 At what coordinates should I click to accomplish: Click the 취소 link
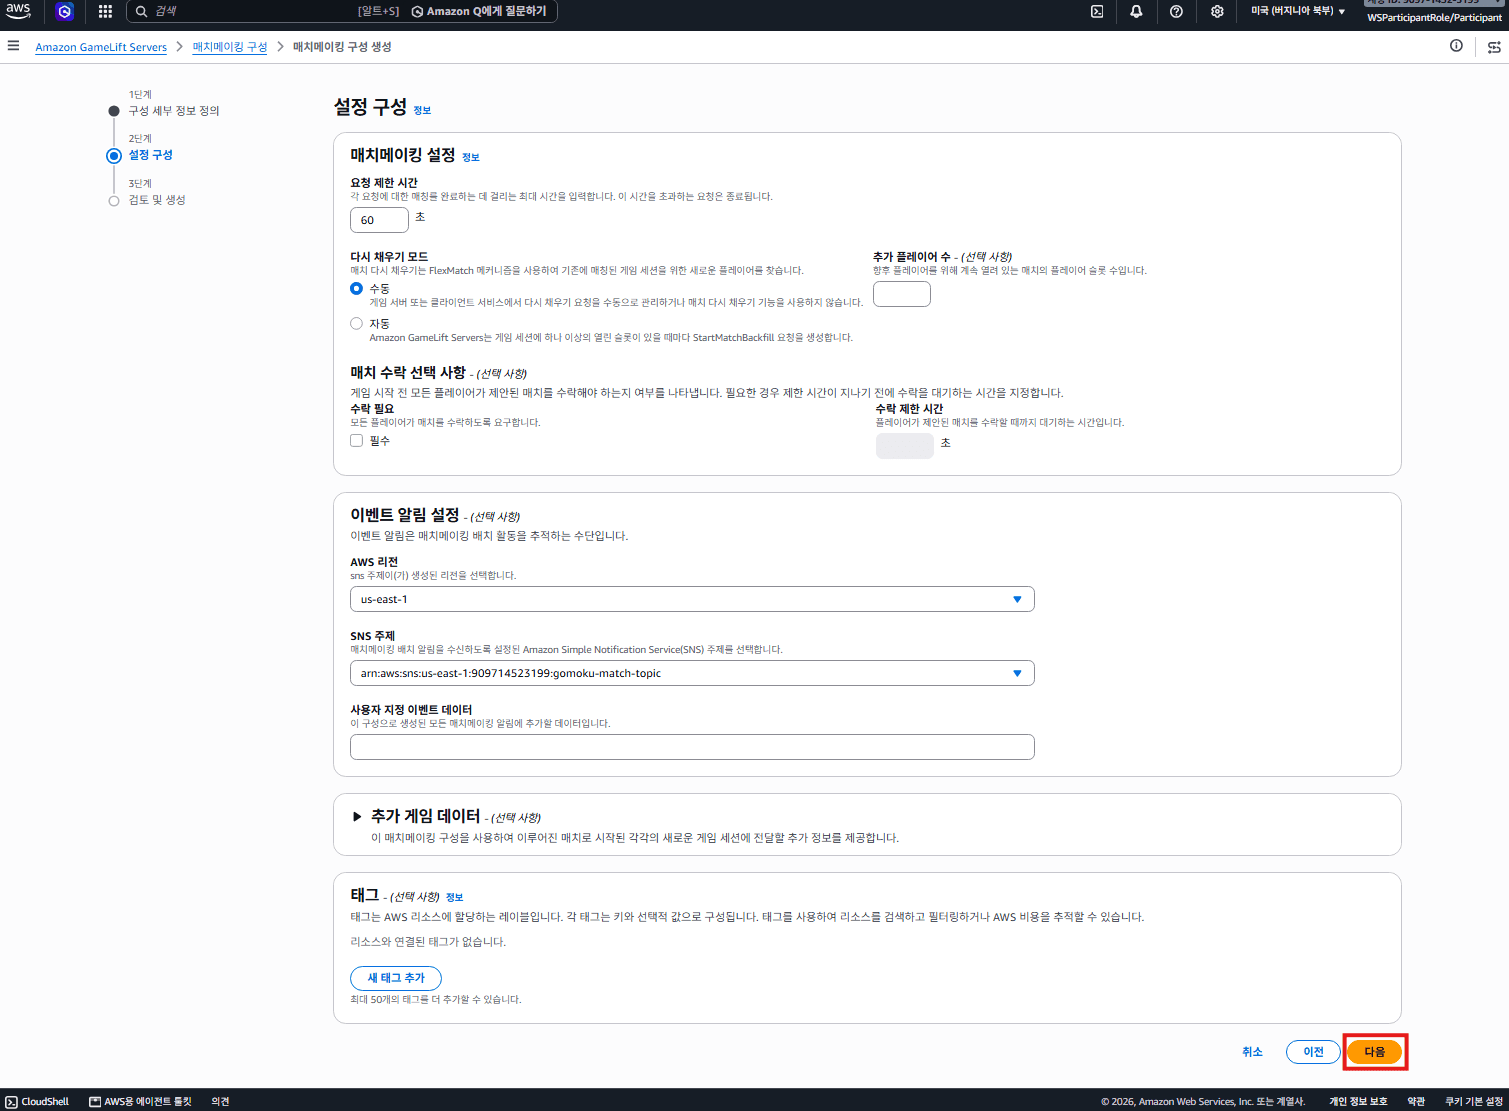(1252, 1052)
